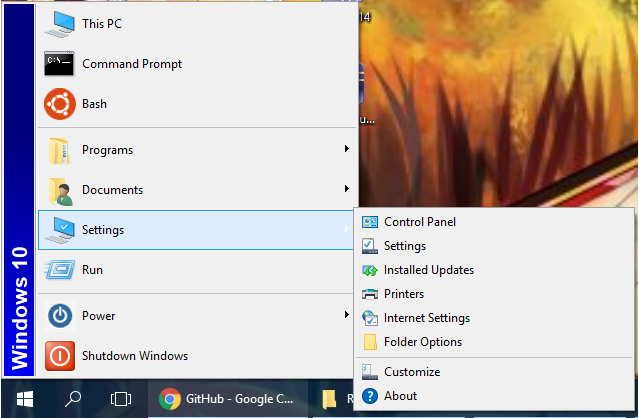Open the This PC computer icon
Viewport: 639px width, 418px height.
(59, 24)
